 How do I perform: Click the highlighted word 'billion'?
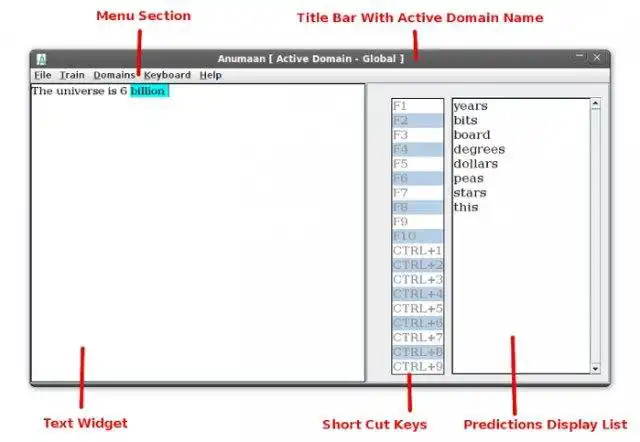(x=149, y=91)
